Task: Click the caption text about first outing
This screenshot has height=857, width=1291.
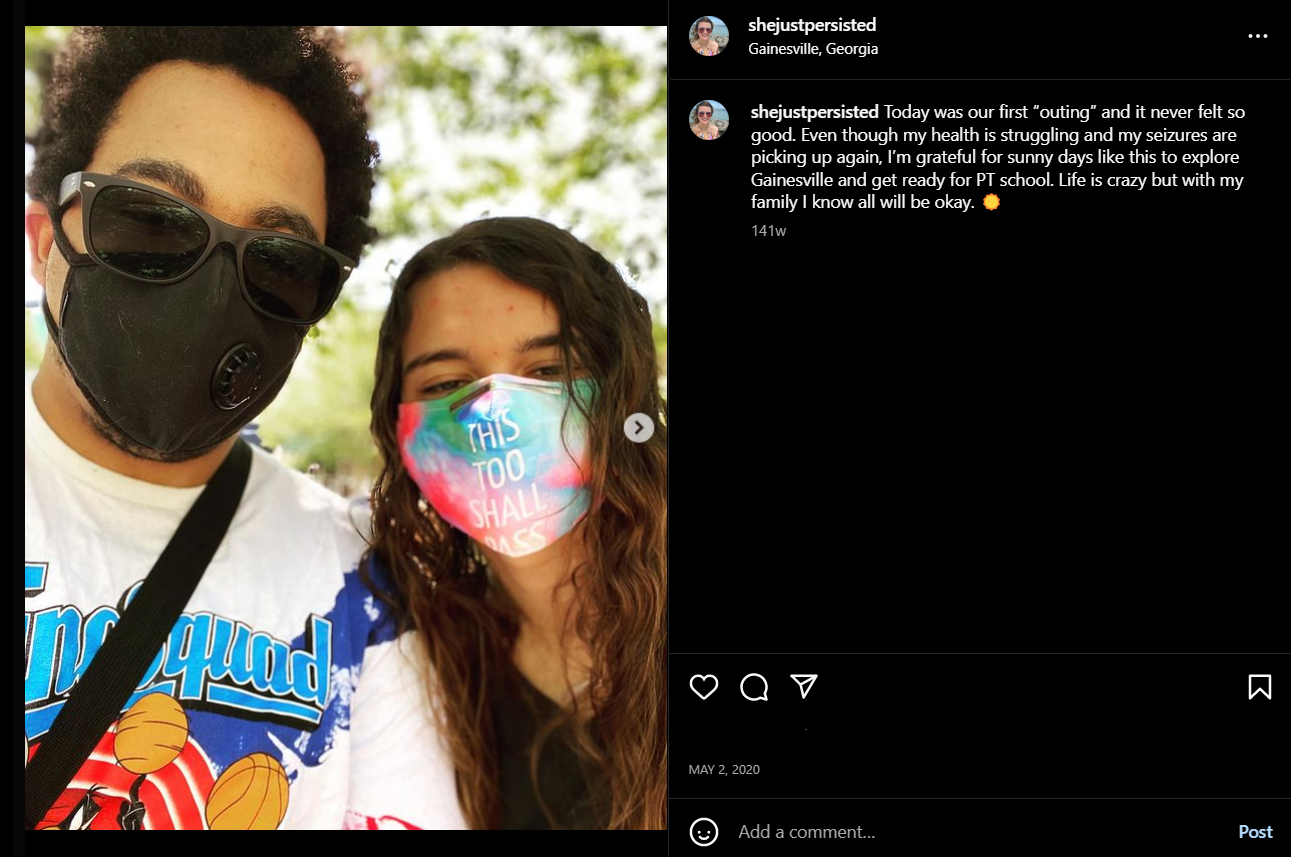Action: point(998,157)
